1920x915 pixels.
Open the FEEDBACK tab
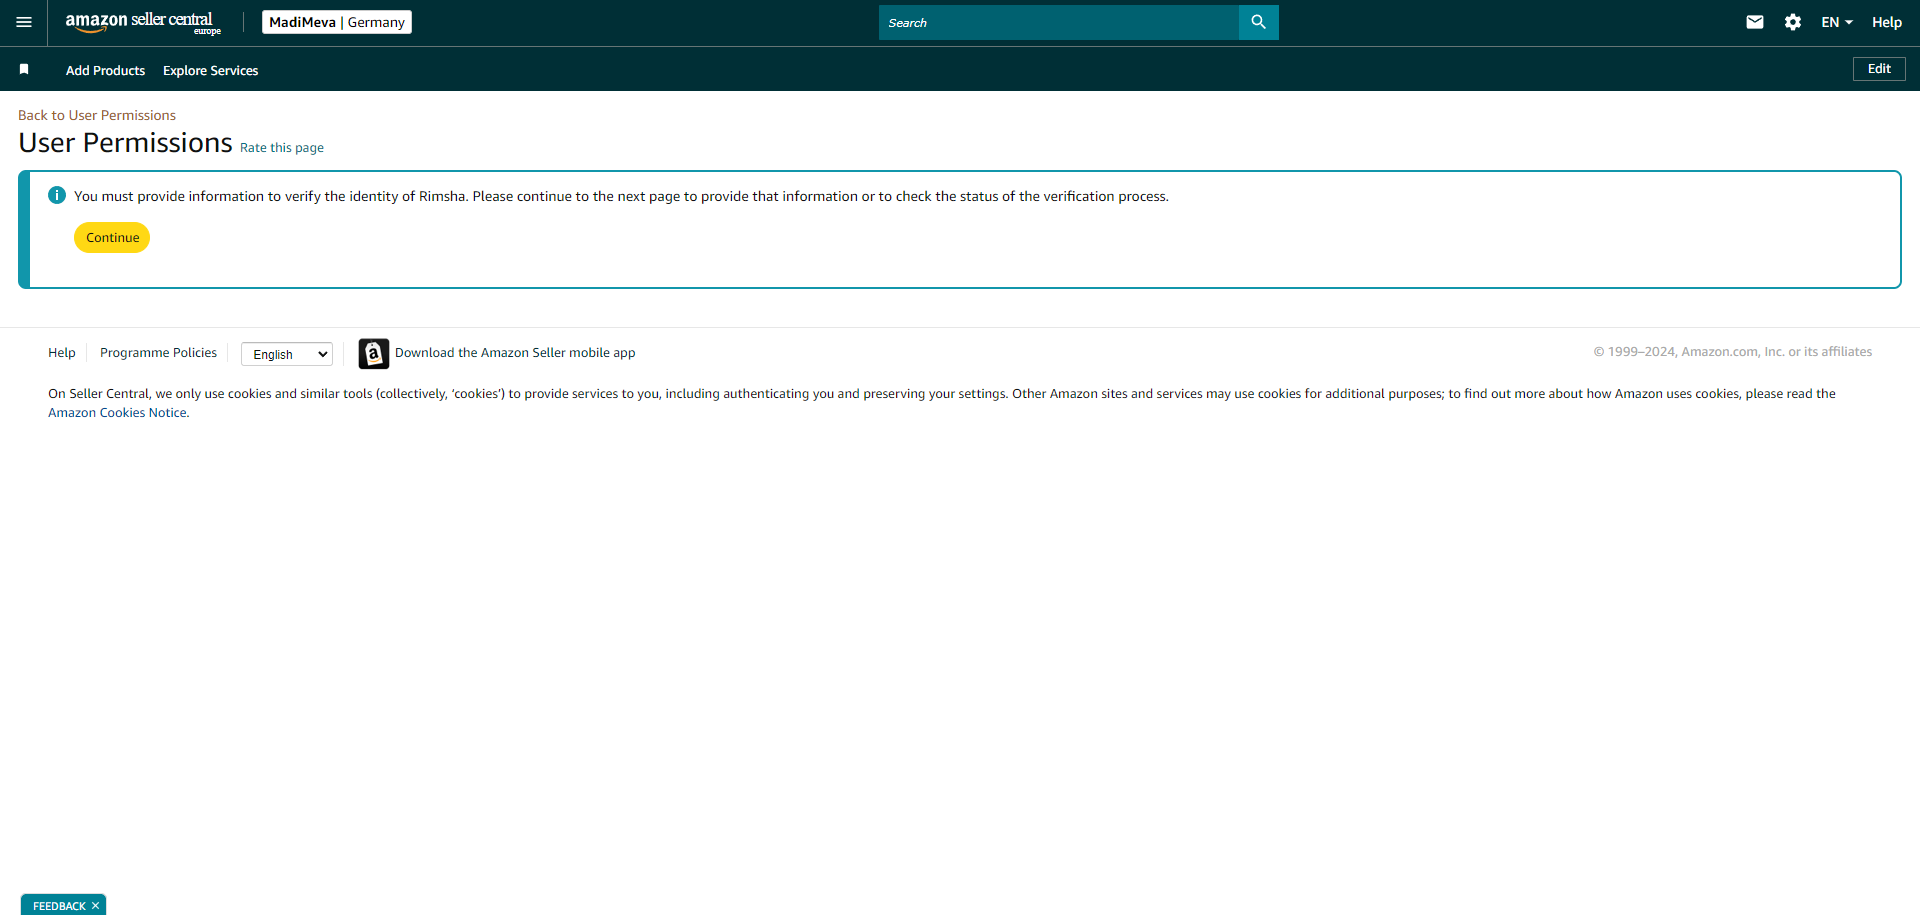[x=59, y=905]
